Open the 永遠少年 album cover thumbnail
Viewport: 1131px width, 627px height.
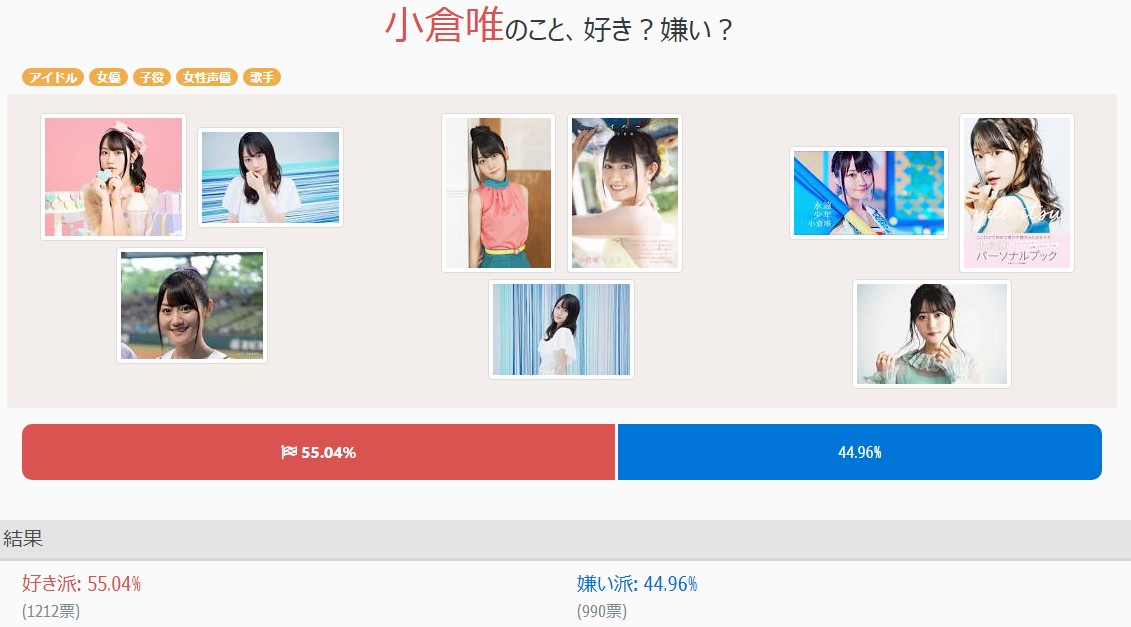coord(869,193)
